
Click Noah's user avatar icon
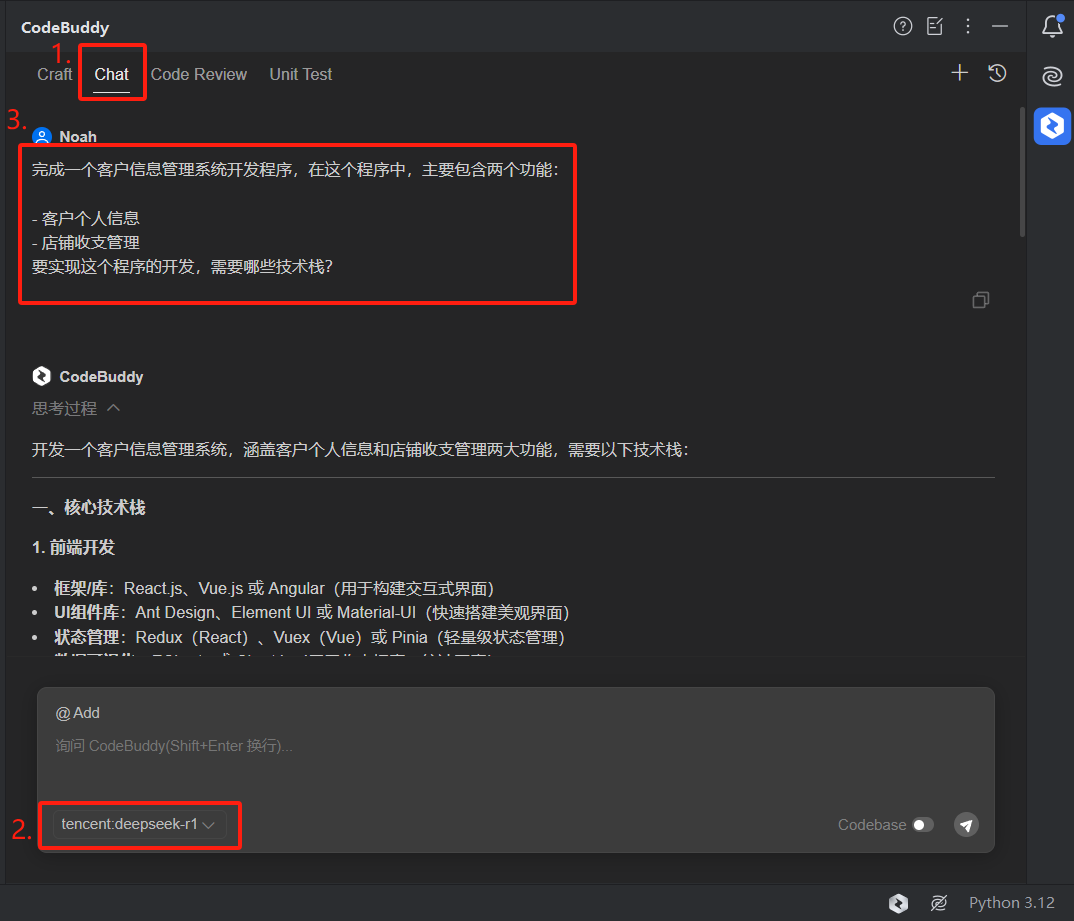click(x=42, y=136)
